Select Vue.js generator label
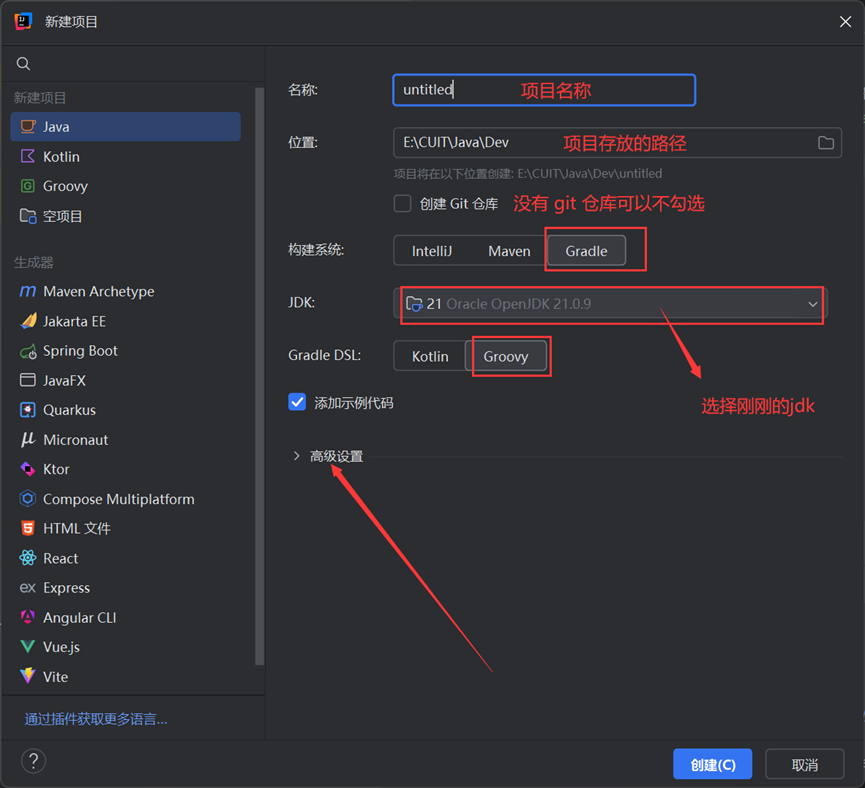Viewport: 865px width, 788px height. click(61, 647)
